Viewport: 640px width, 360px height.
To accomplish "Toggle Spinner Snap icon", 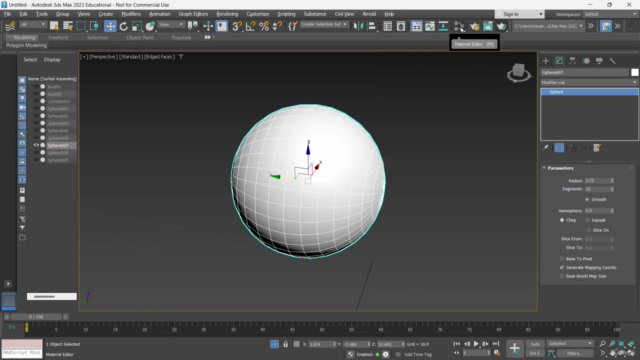I will 277,26.
